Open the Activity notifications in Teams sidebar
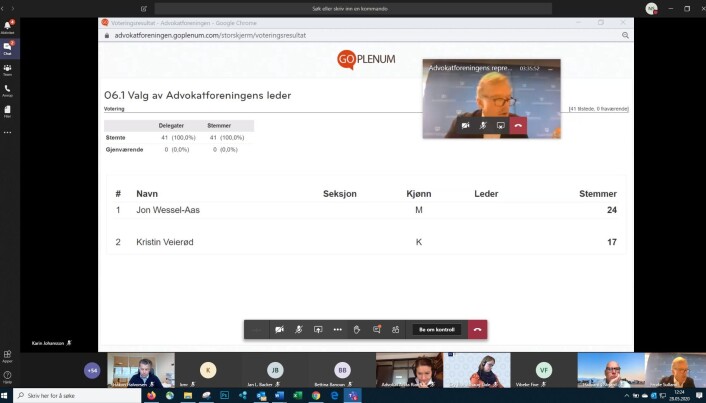This screenshot has width=706, height=403. click(8, 27)
